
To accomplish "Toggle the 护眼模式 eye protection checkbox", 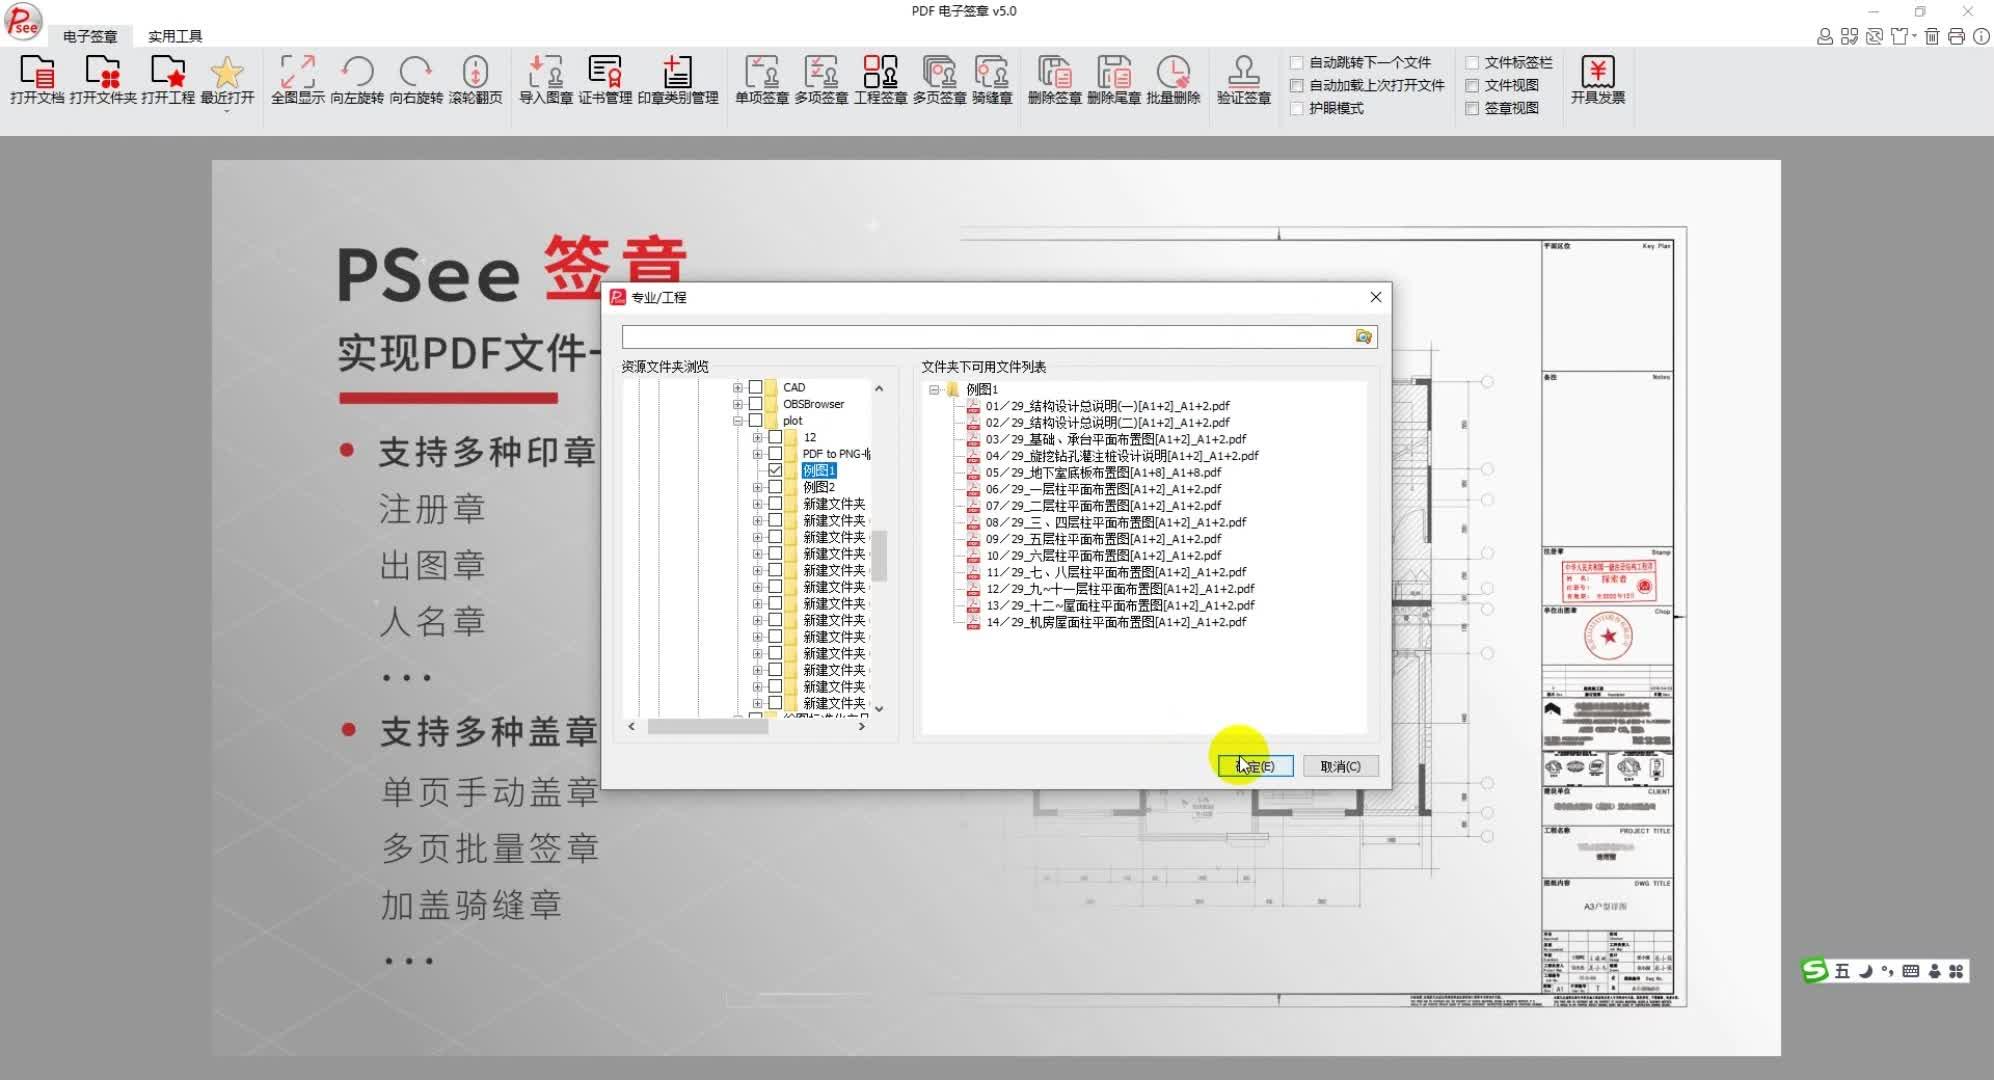I will 1296,109.
